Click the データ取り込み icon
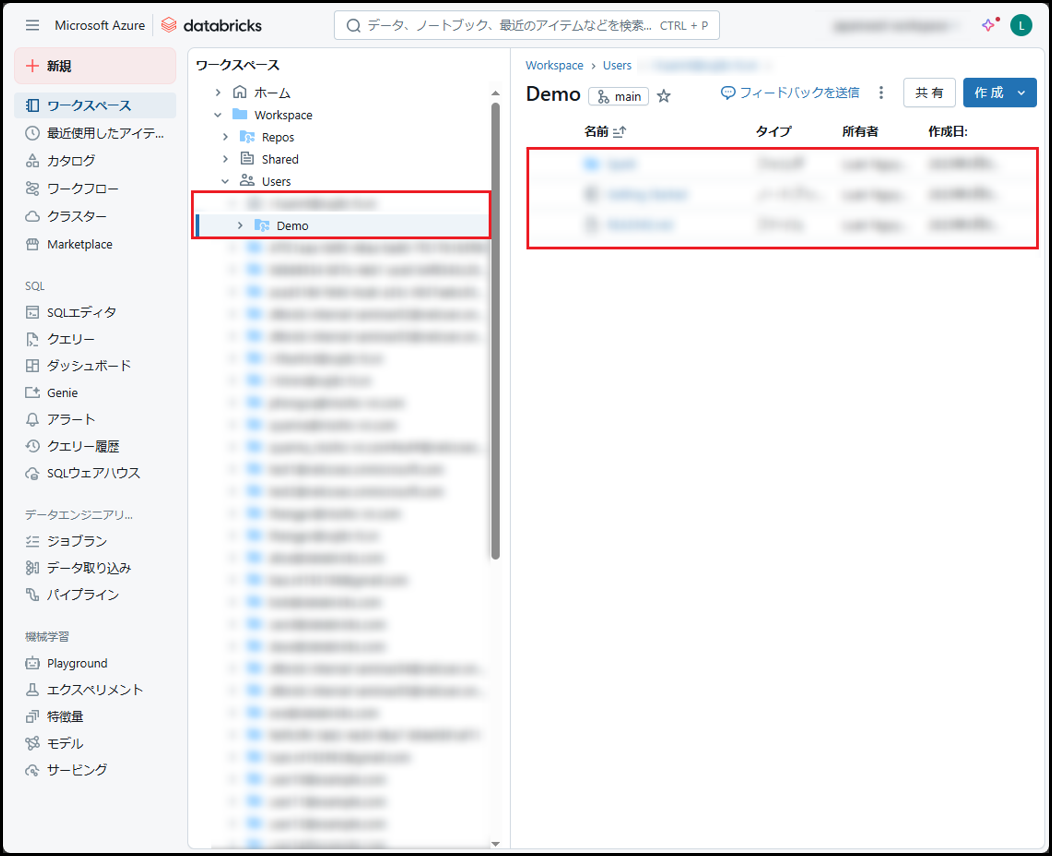1052x856 pixels. point(32,568)
